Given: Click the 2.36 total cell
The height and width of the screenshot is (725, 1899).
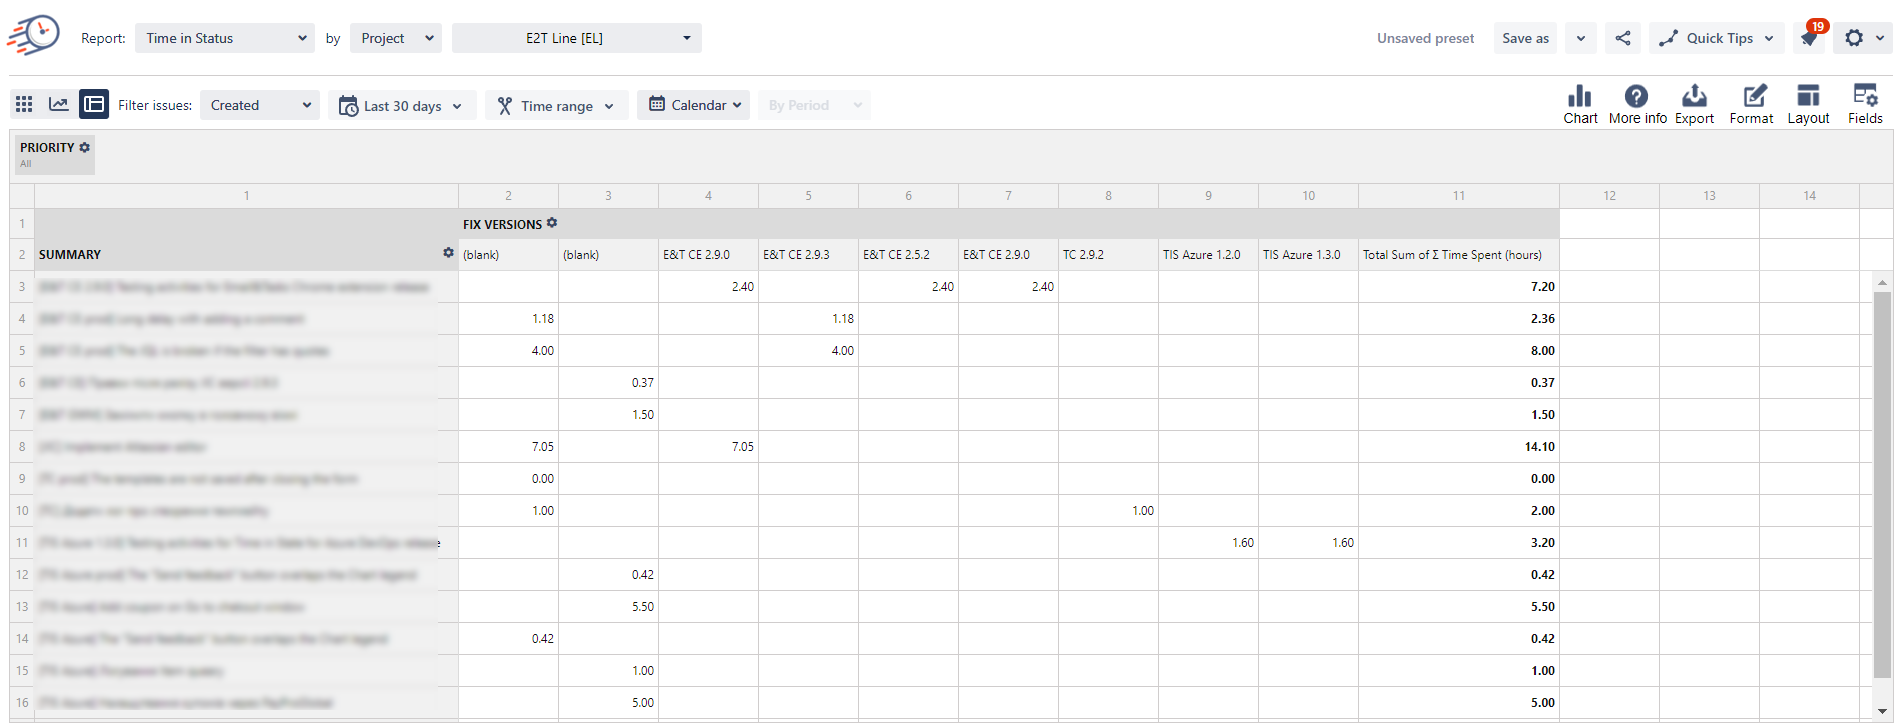Looking at the screenshot, I should click(1458, 319).
